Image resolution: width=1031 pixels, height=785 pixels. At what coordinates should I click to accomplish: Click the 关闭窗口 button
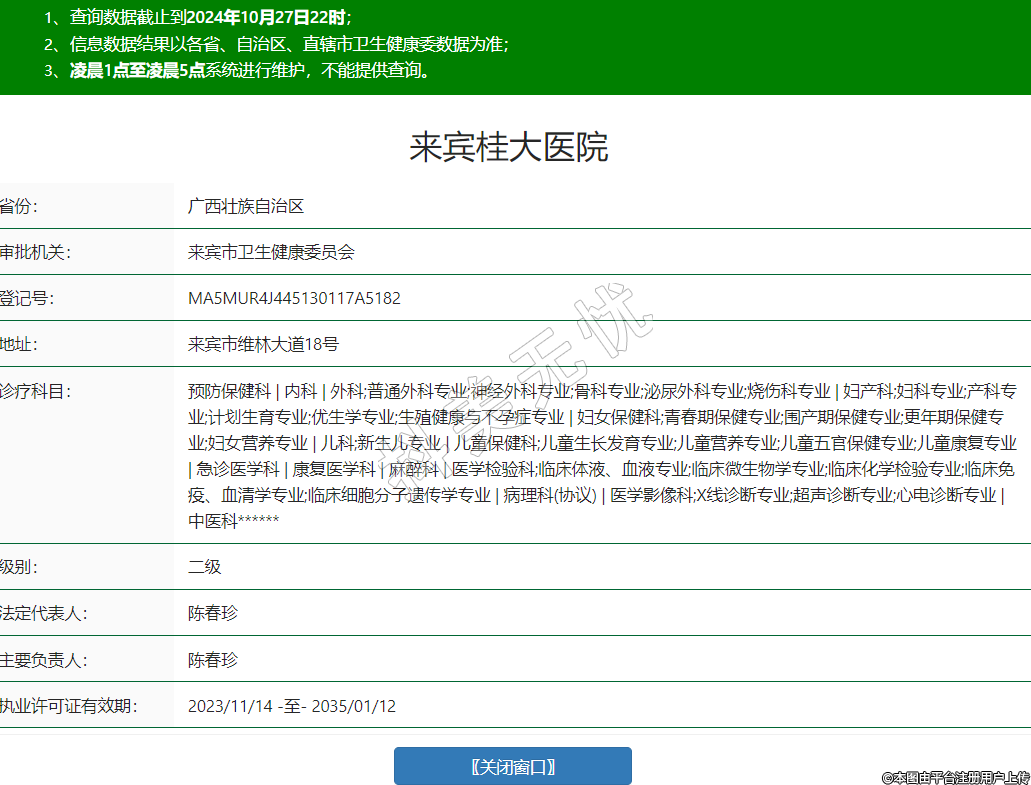pyautogui.click(x=512, y=766)
